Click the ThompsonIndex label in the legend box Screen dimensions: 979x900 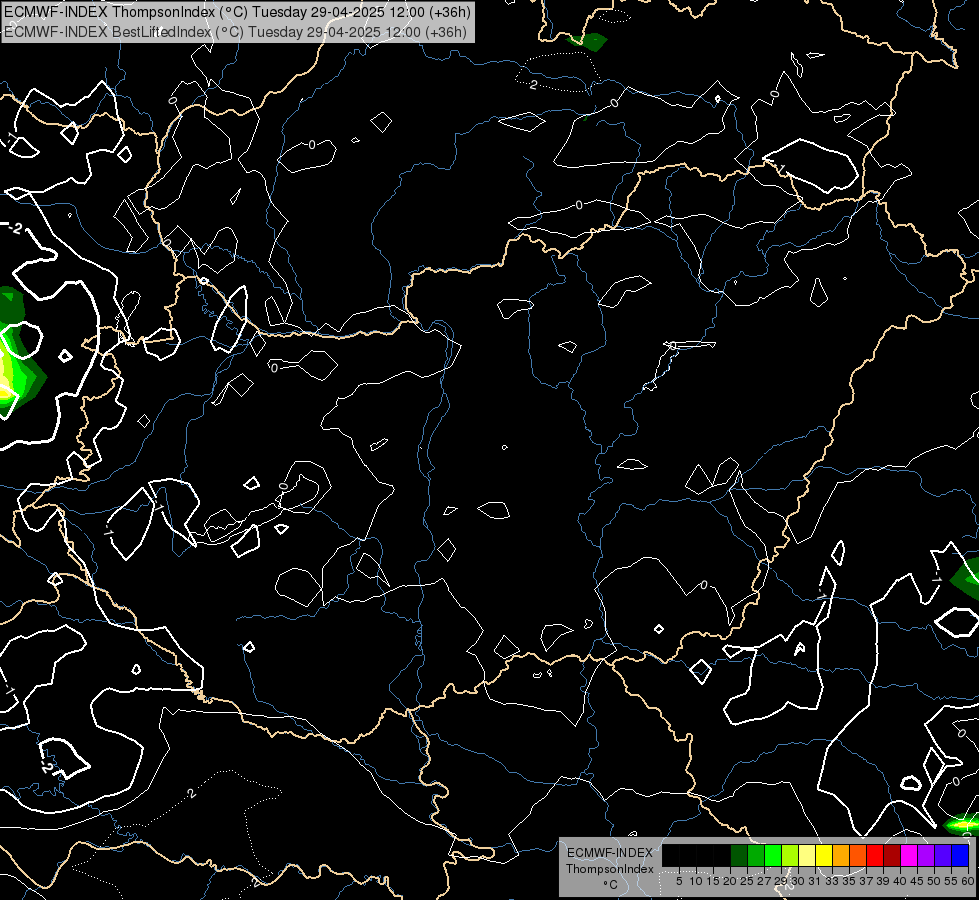point(610,869)
